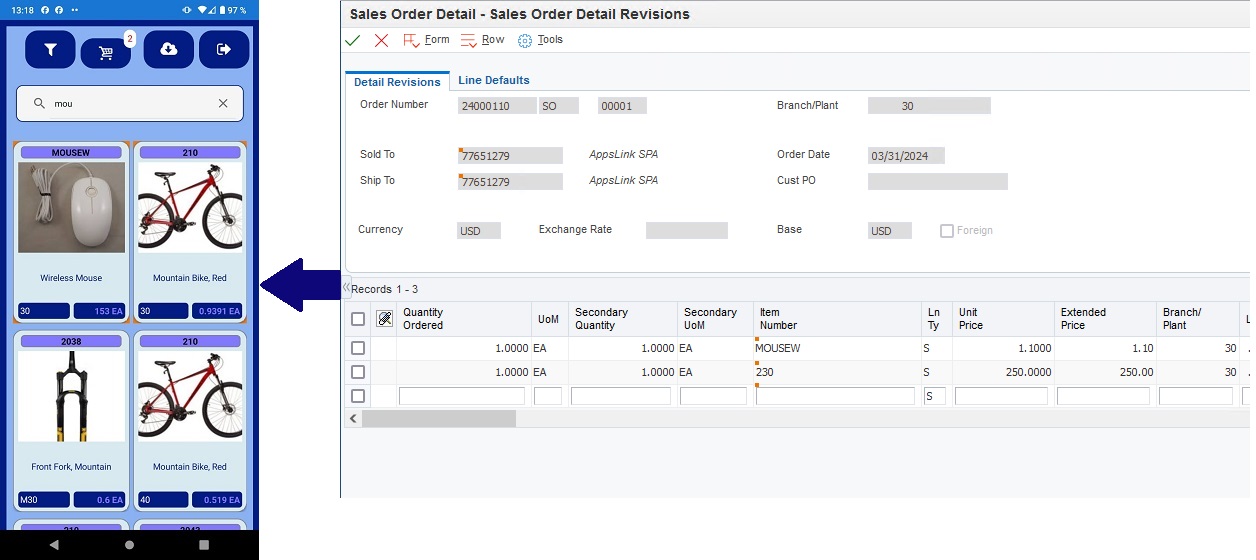Viewport: 1256px width, 560px height.
Task: Open the filter funnel button in the mobile app
Action: coord(50,49)
